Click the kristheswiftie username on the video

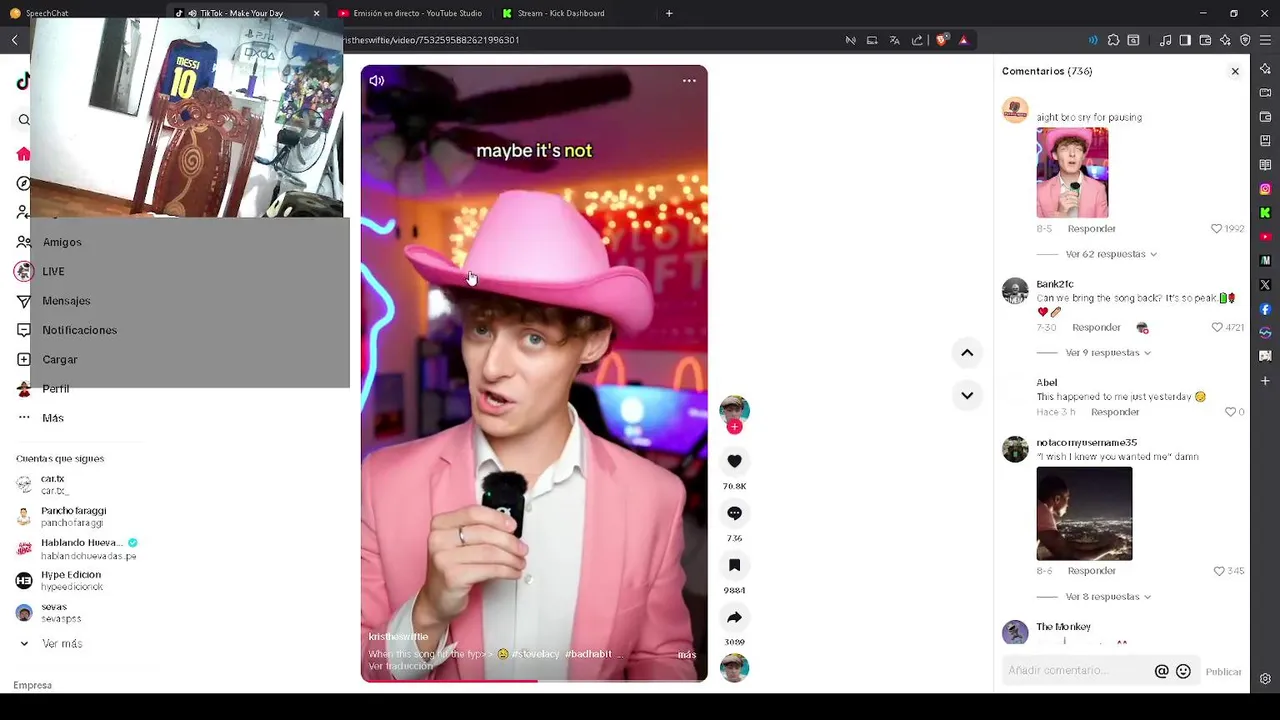(x=398, y=637)
